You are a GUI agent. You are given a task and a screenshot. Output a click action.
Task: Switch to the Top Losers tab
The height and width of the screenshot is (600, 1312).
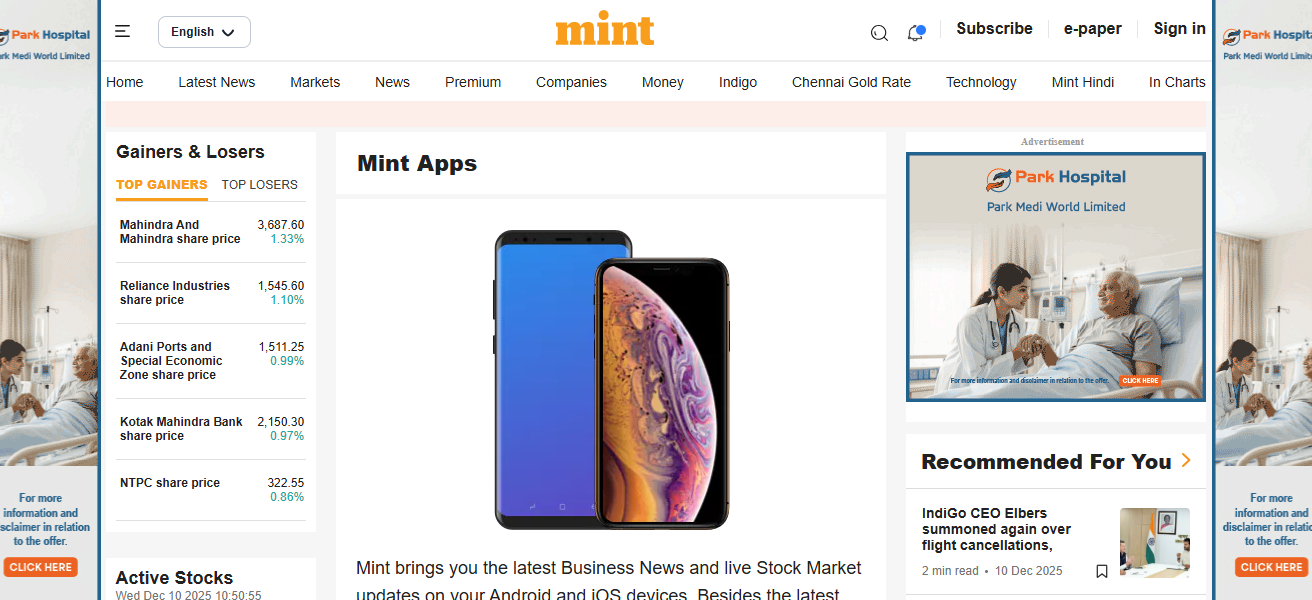(x=259, y=184)
